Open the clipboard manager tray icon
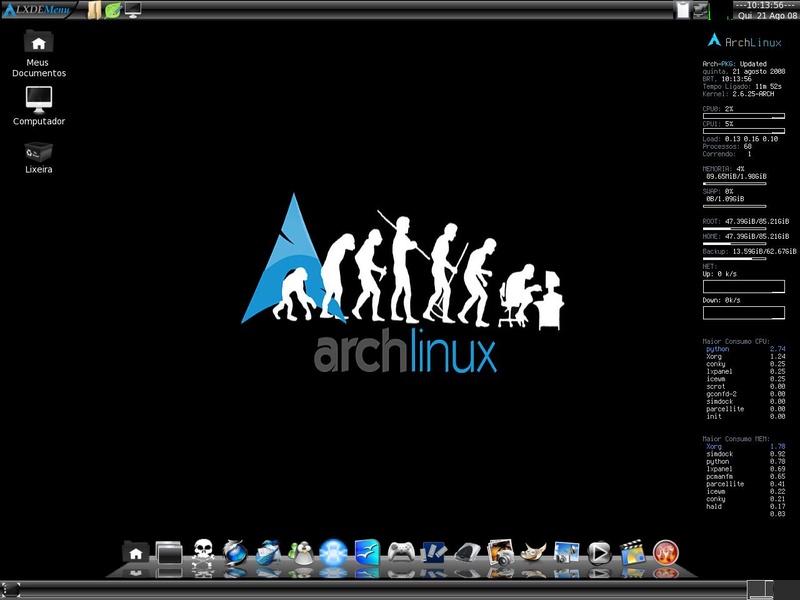This screenshot has width=800, height=600. 683,10
